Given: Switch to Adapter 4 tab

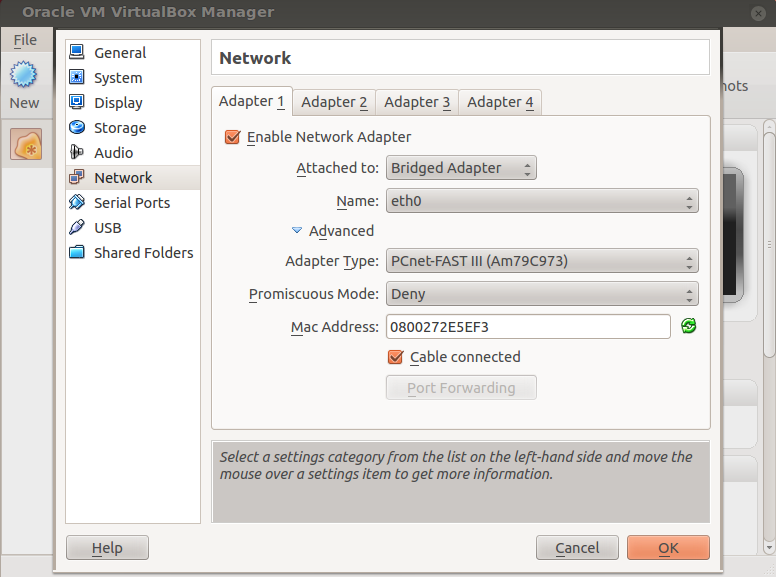Looking at the screenshot, I should tap(500, 102).
